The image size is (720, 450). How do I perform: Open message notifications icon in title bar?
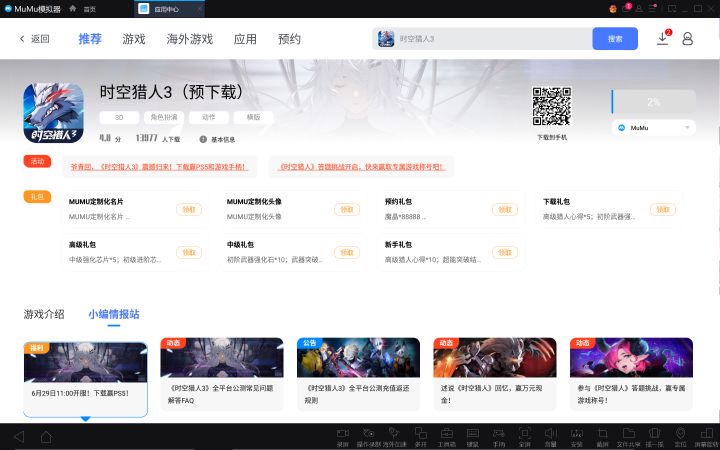tap(626, 8)
